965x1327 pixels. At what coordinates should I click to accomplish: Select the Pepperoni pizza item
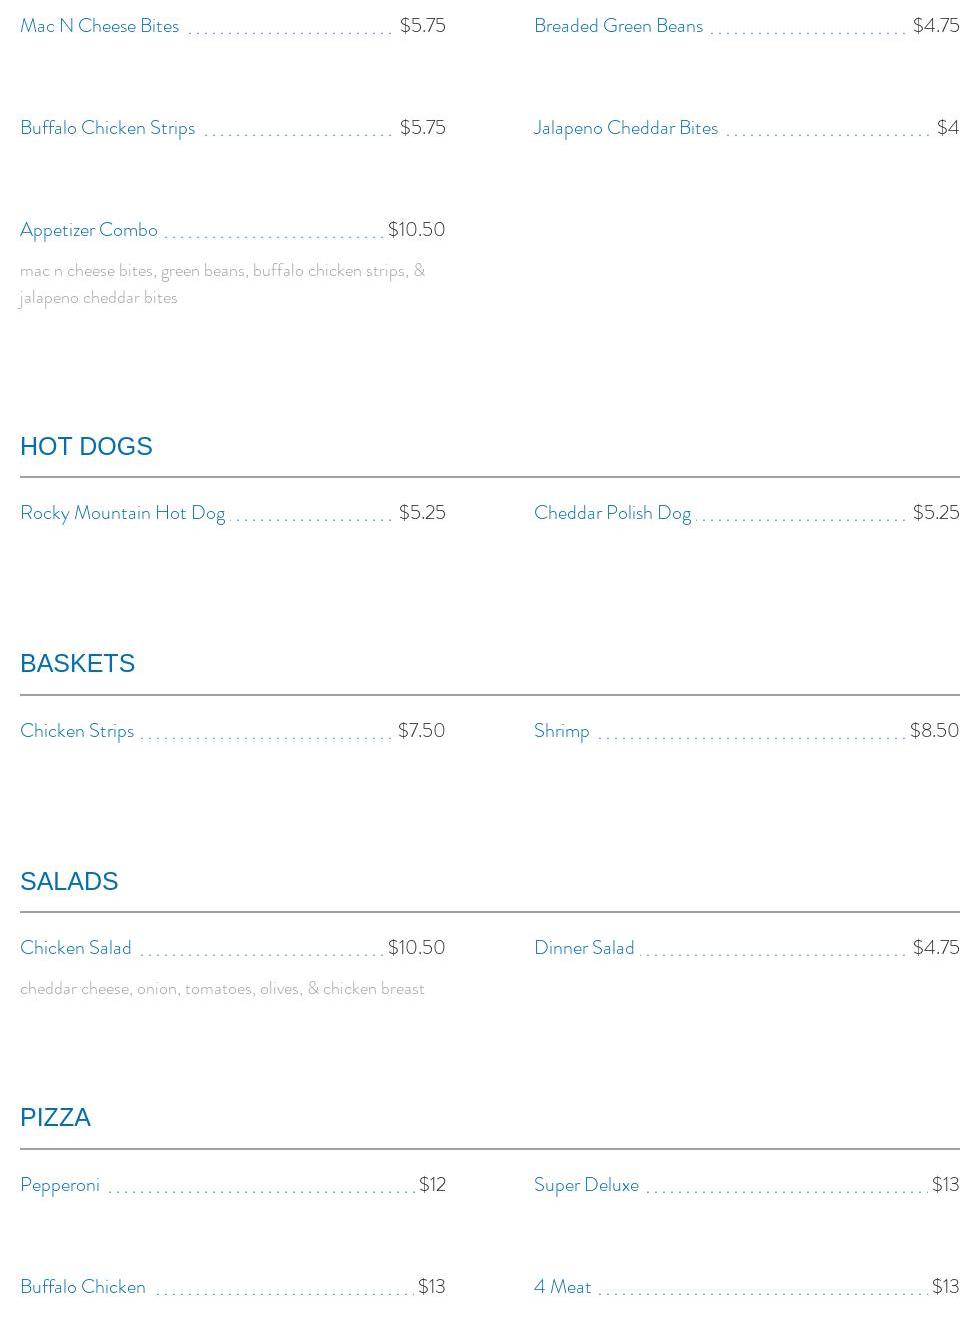coord(60,1185)
